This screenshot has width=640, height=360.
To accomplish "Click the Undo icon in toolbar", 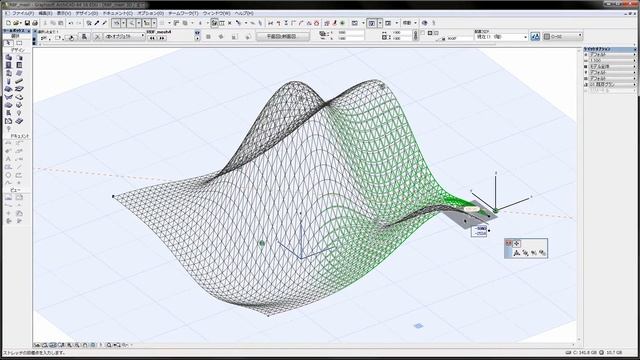I will click(x=71, y=23).
